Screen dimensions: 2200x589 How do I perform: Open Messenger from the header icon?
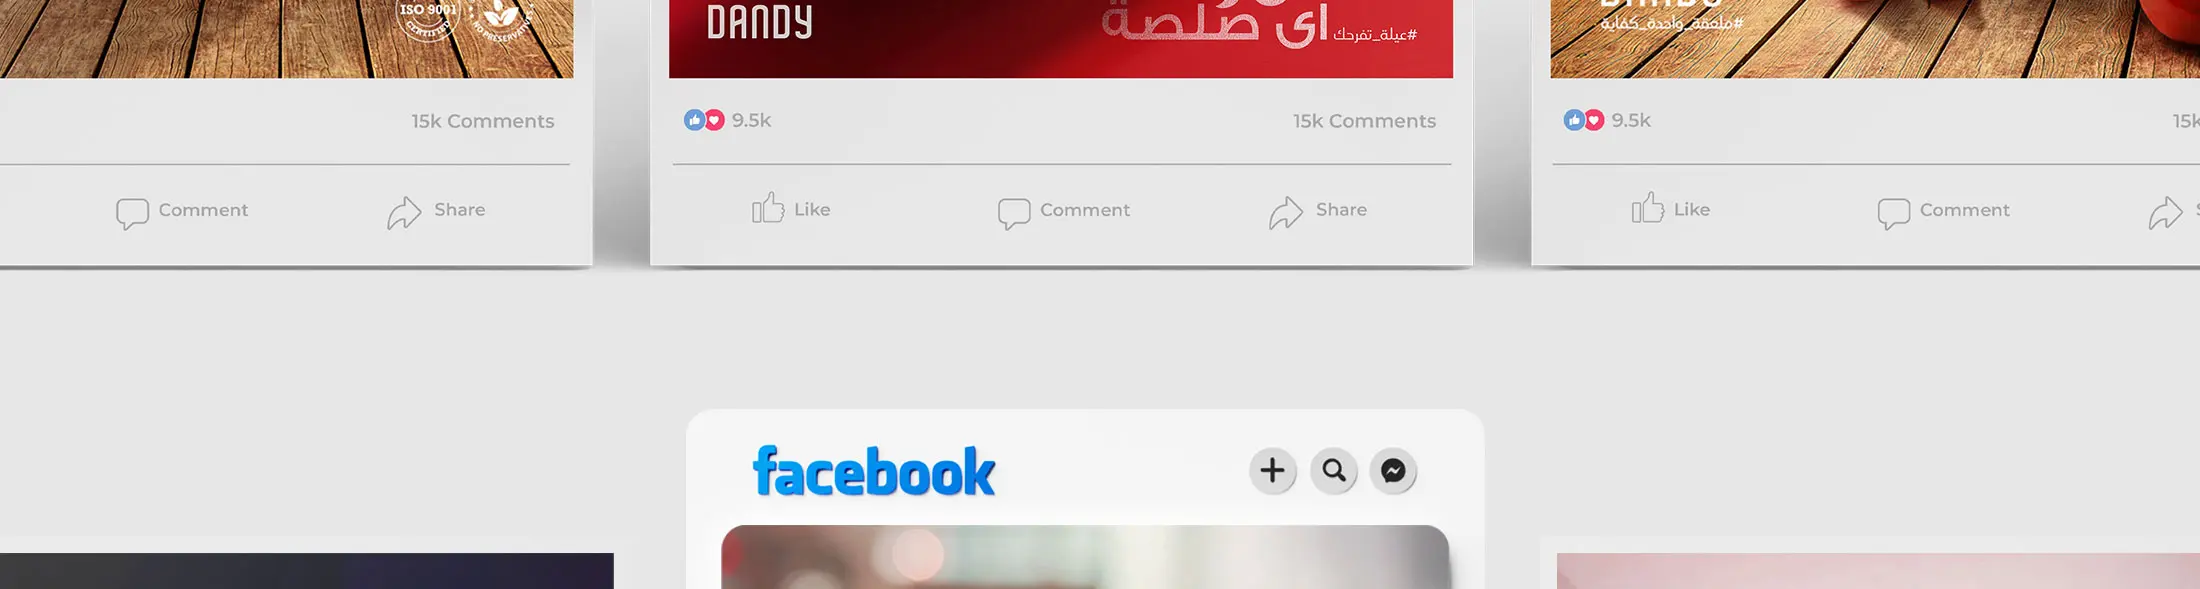tap(1393, 470)
